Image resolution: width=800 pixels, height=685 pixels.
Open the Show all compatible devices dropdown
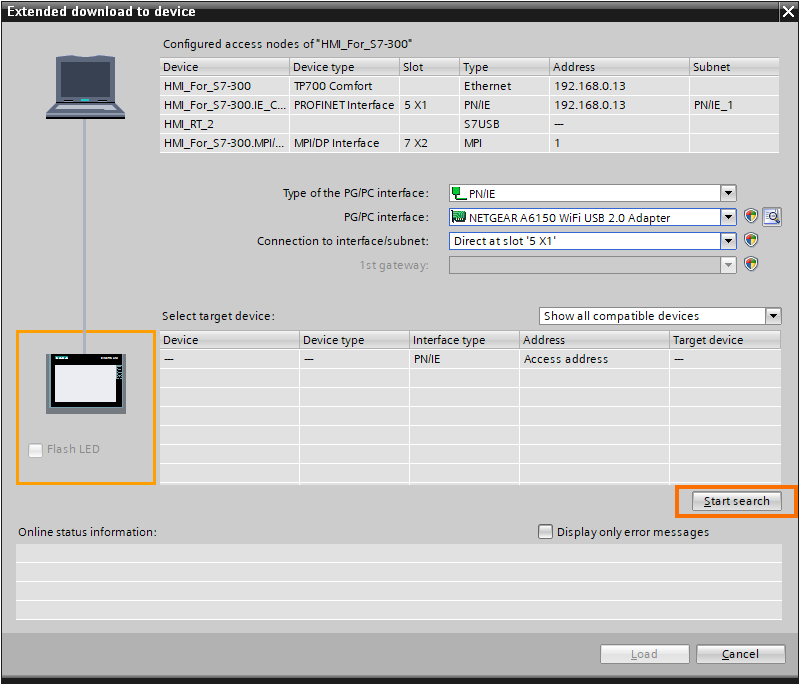click(x=772, y=315)
